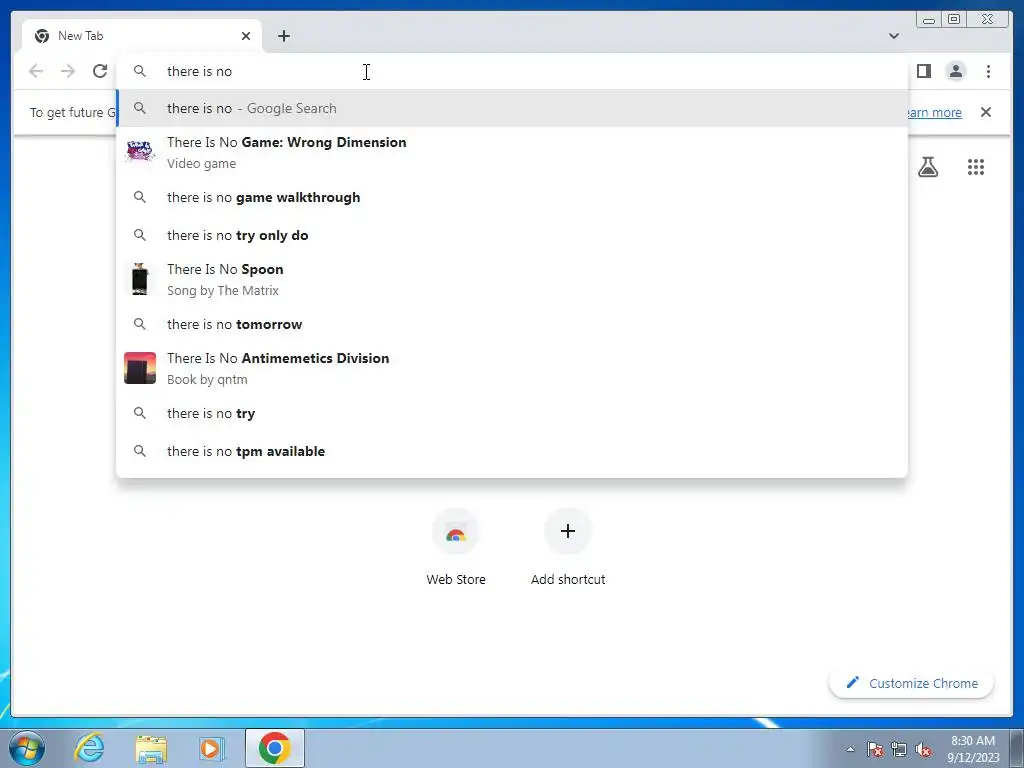Choose 'There Is No Game: Wrong Dimension' suggestion

(512, 152)
